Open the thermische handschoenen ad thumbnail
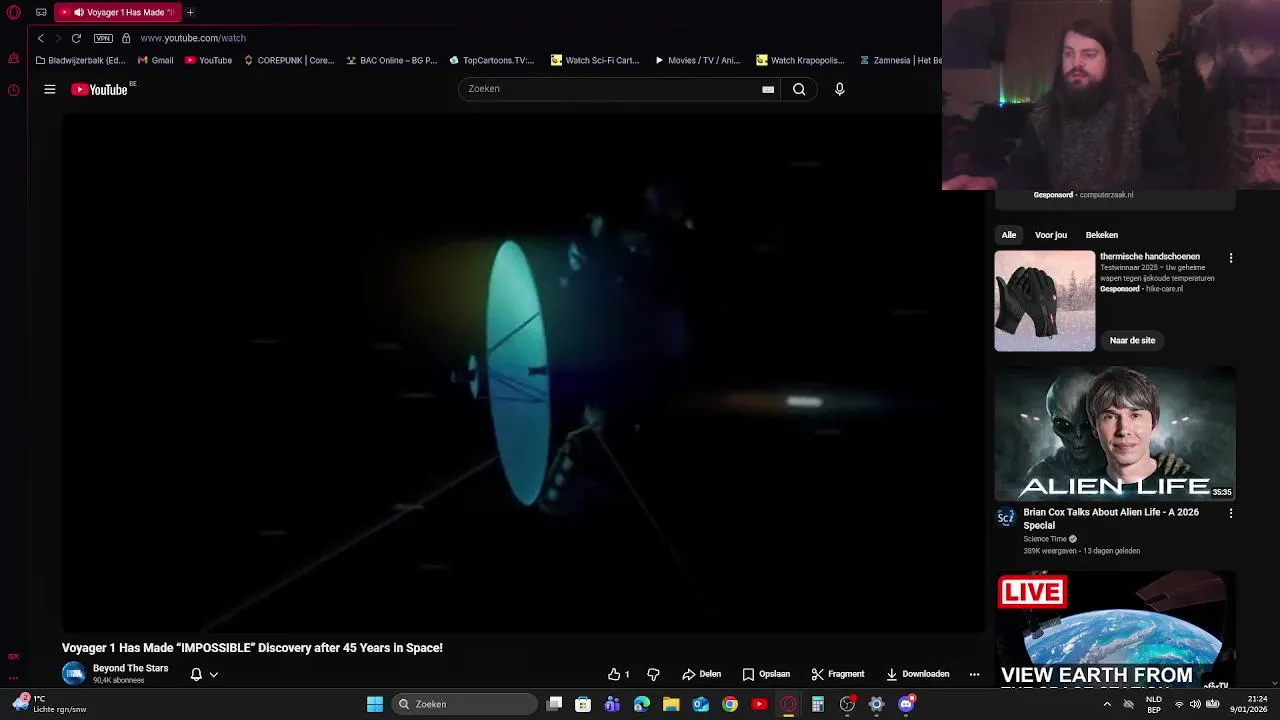This screenshot has width=1280, height=720. [1045, 301]
